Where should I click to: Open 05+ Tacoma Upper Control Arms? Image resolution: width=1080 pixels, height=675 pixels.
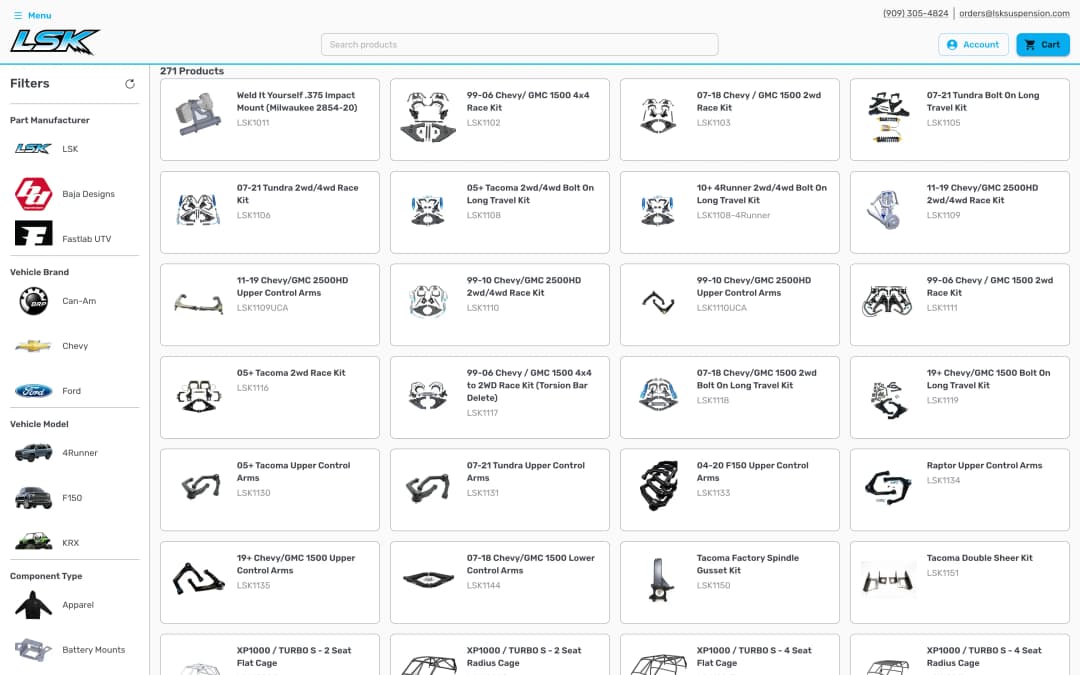click(269, 490)
